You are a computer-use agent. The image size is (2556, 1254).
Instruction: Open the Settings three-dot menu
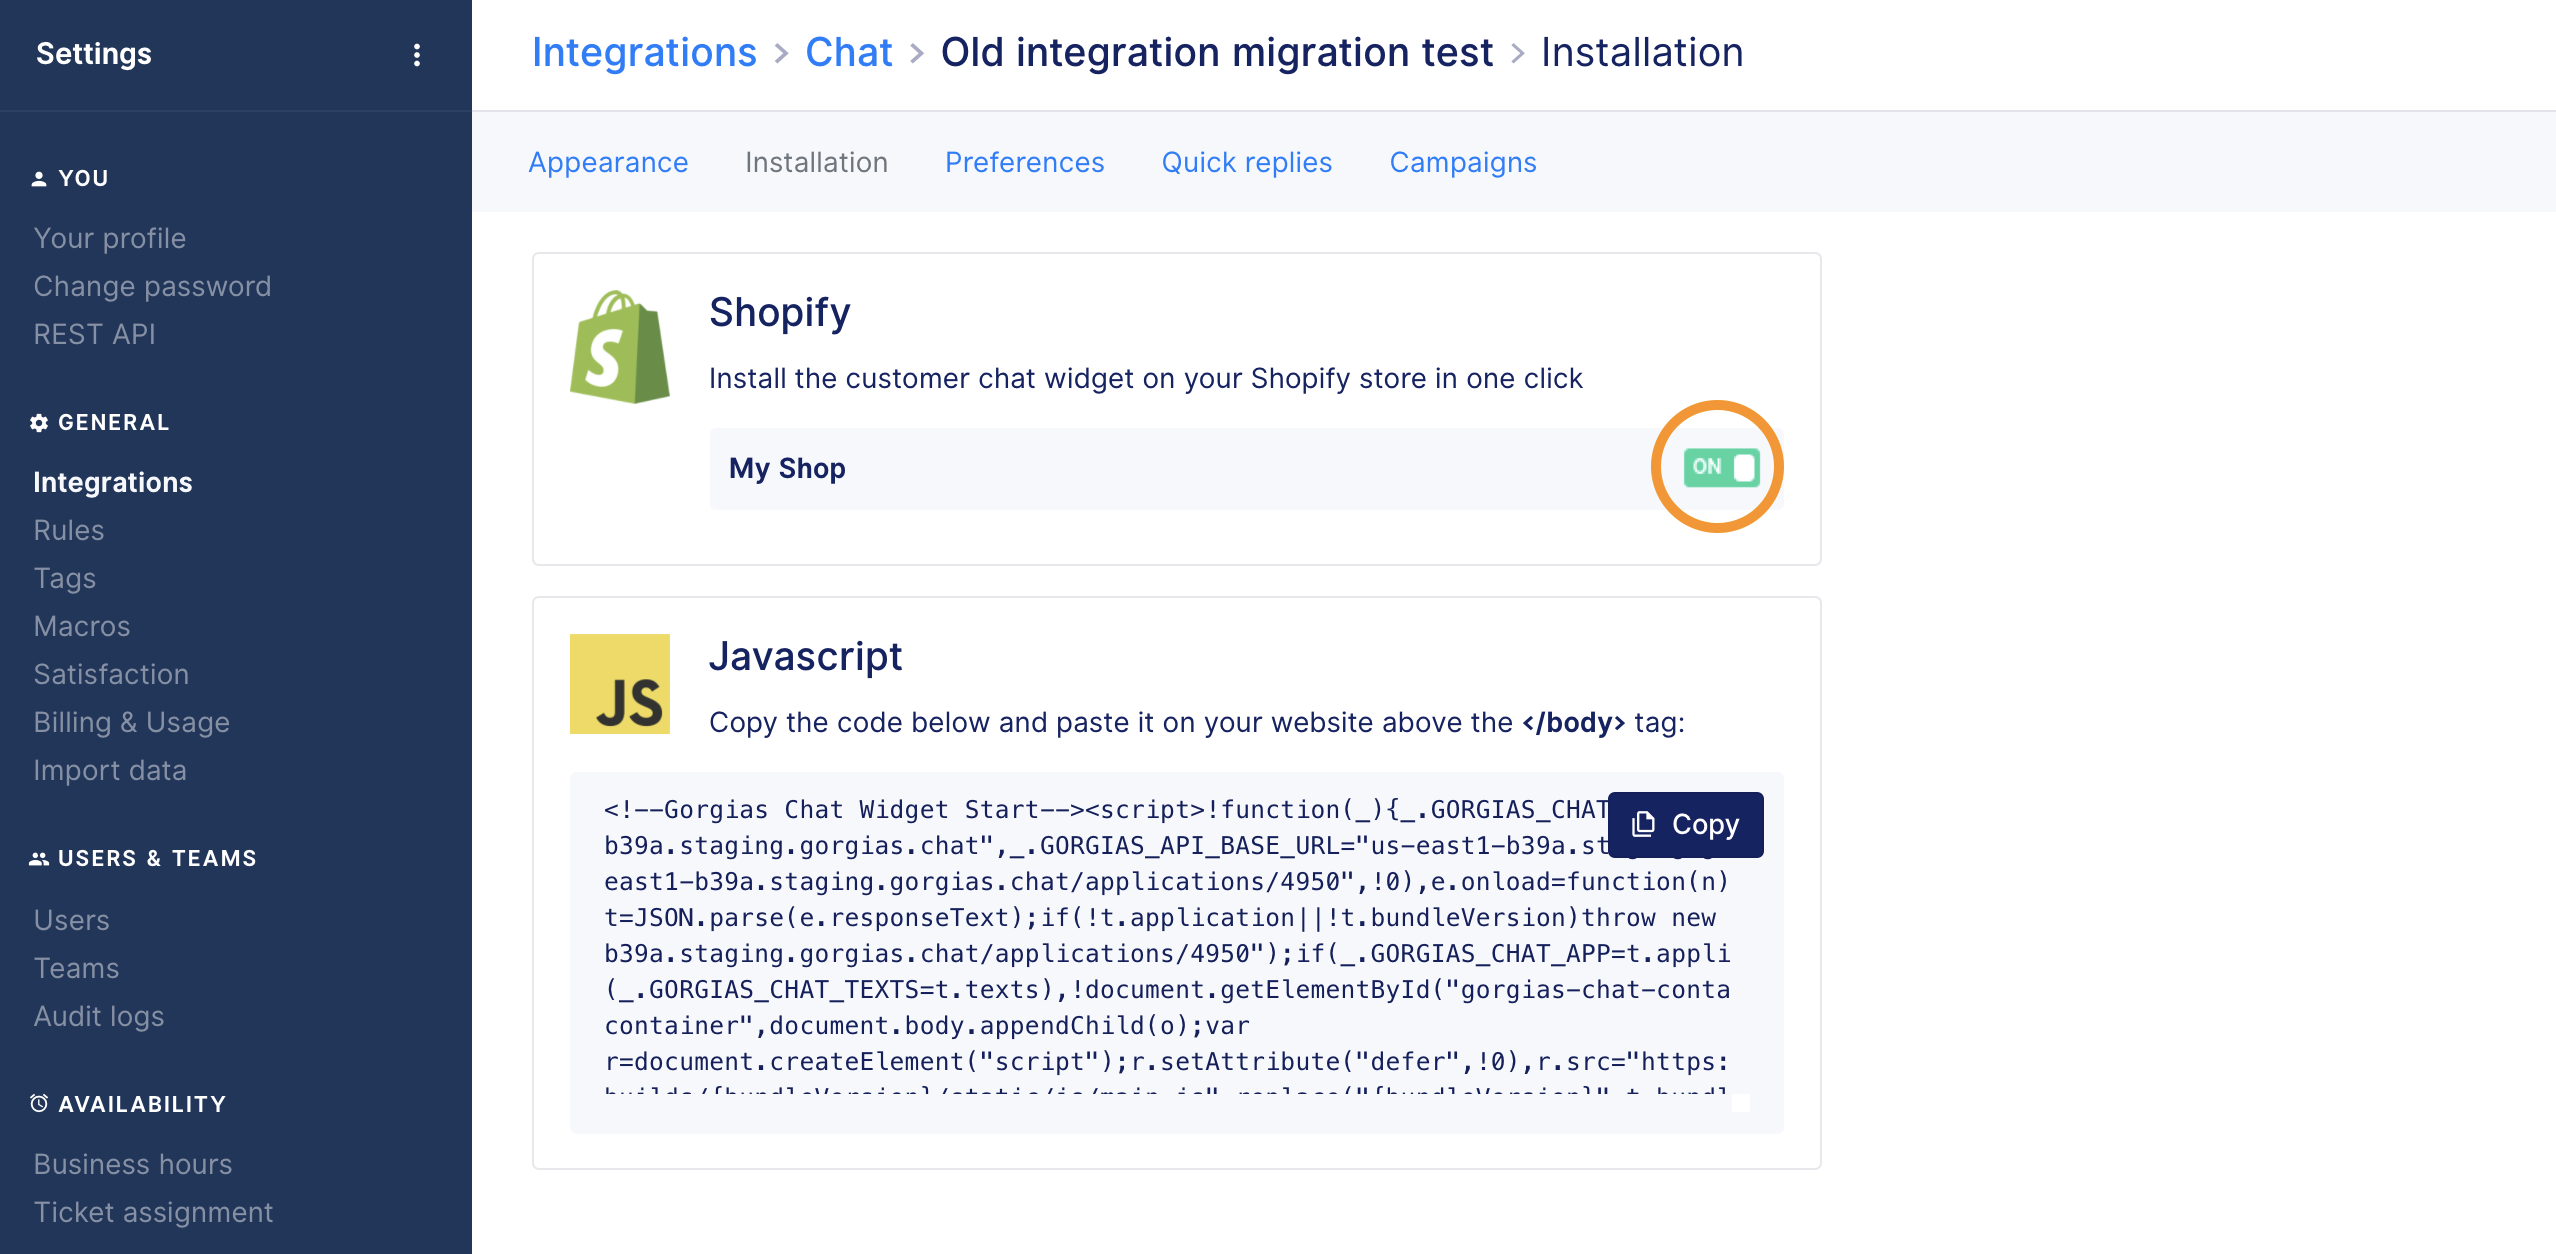coord(417,55)
